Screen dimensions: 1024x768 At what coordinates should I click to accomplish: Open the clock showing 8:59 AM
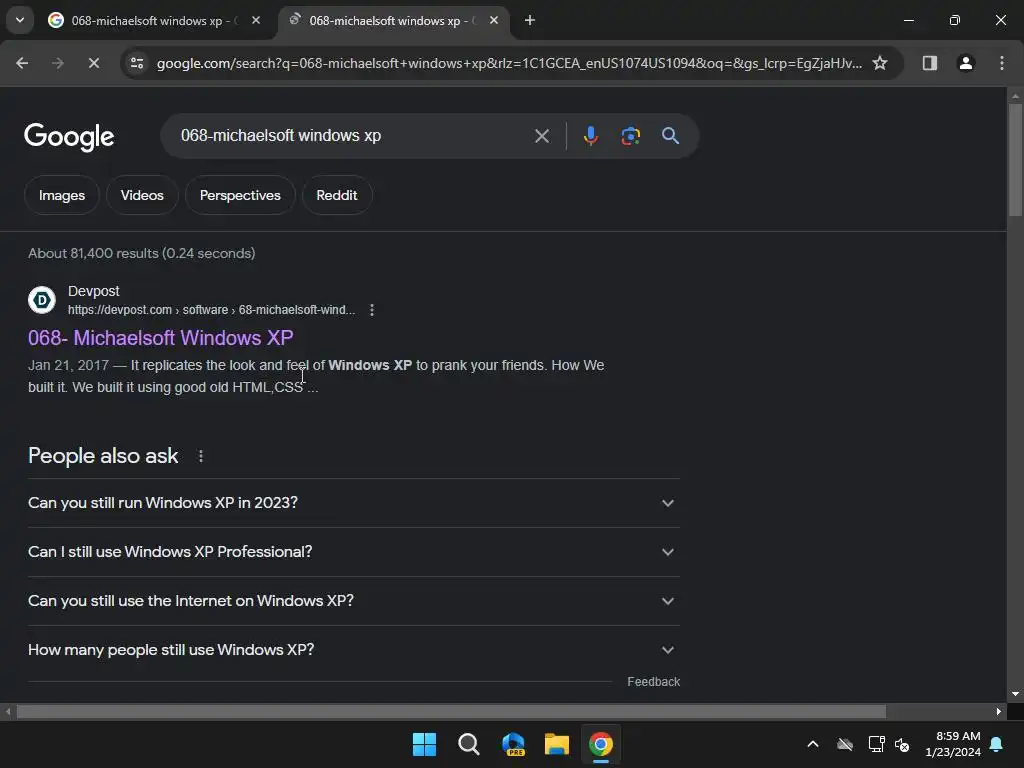click(x=953, y=744)
